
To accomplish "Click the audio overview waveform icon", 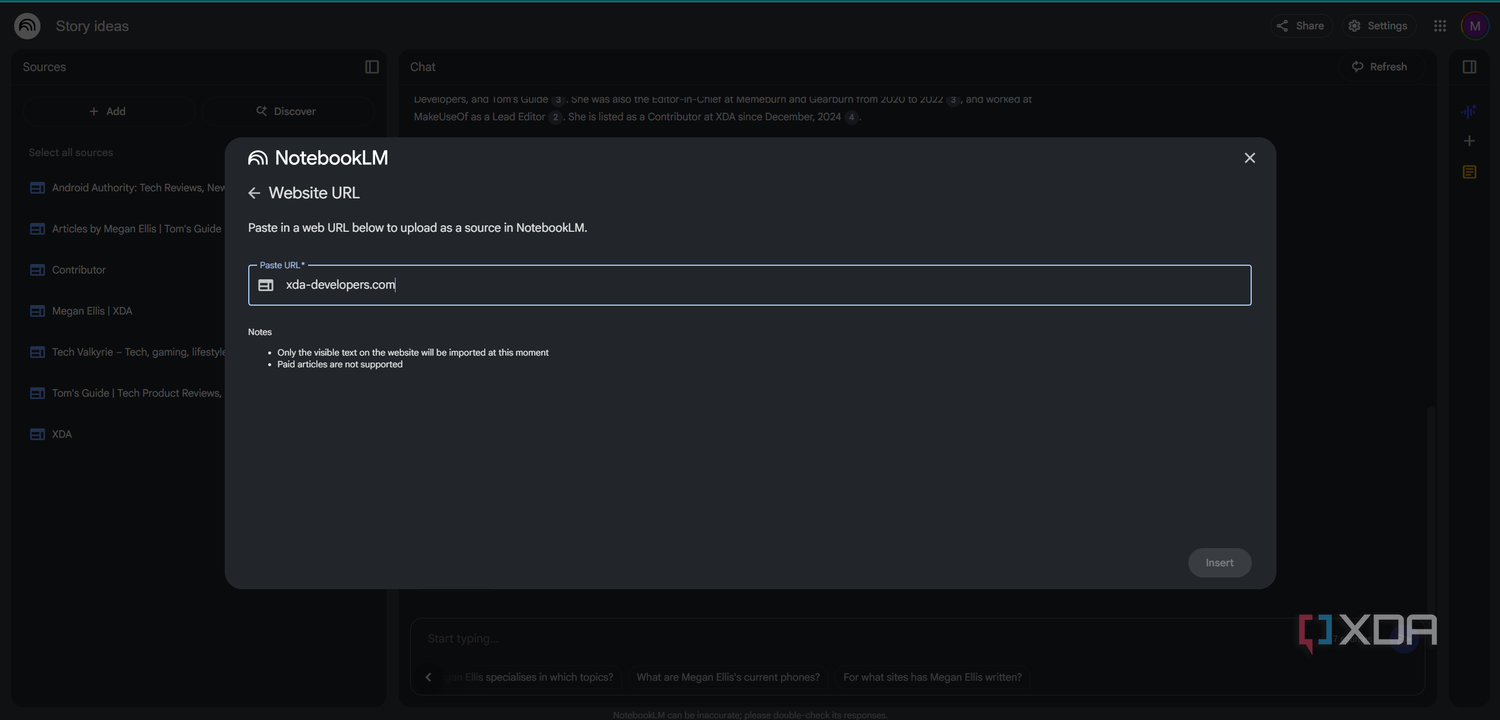I will click(1469, 112).
